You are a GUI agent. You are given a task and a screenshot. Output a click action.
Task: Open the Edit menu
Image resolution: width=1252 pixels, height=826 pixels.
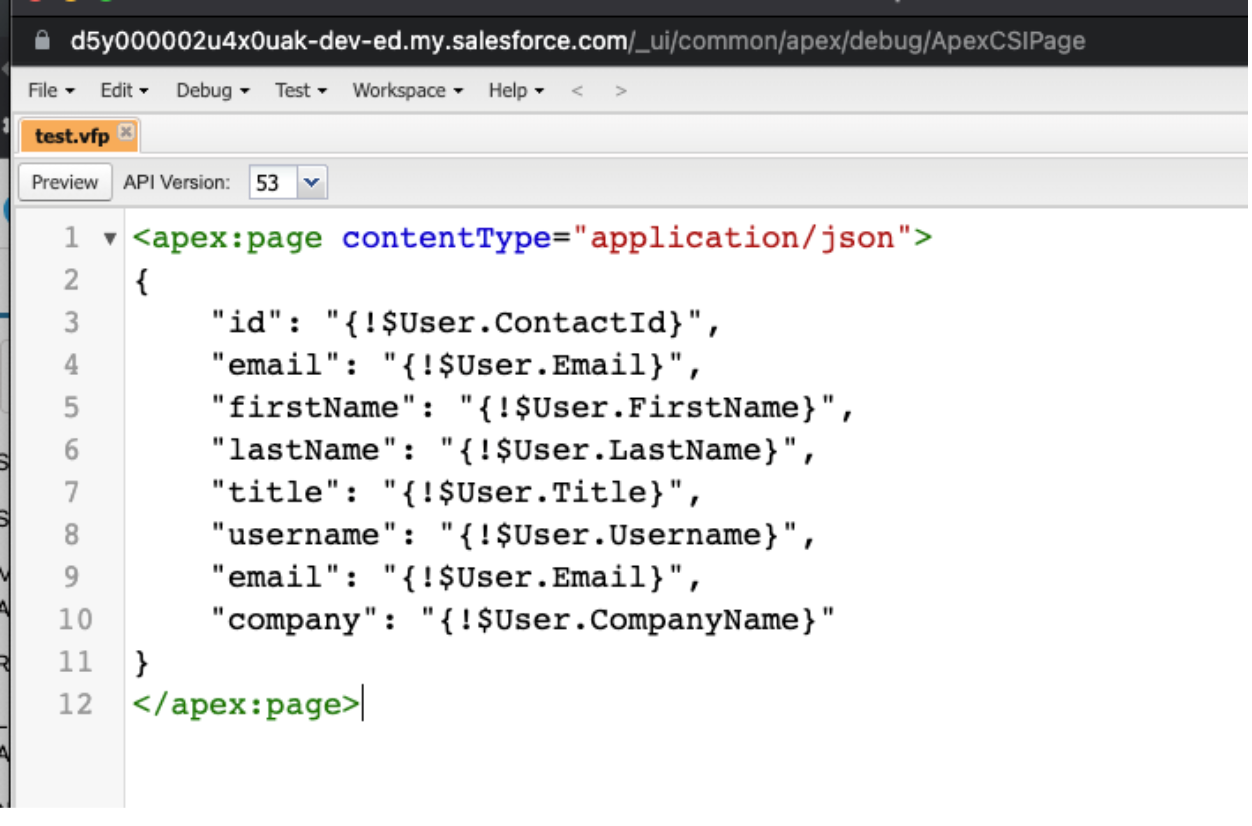(124, 90)
